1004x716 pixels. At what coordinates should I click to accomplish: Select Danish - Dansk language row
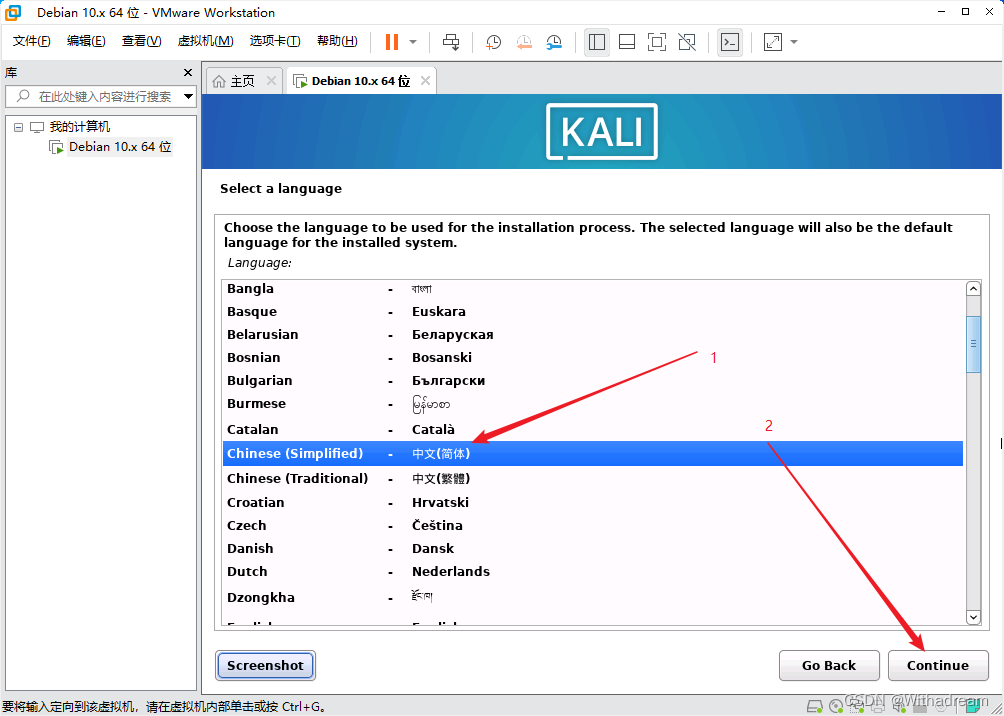click(592, 549)
